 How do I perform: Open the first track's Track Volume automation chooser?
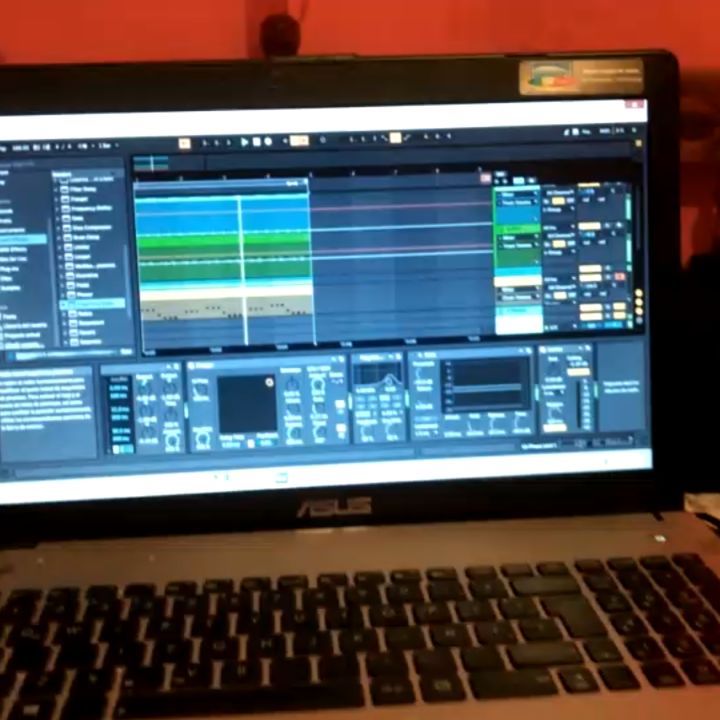point(519,202)
